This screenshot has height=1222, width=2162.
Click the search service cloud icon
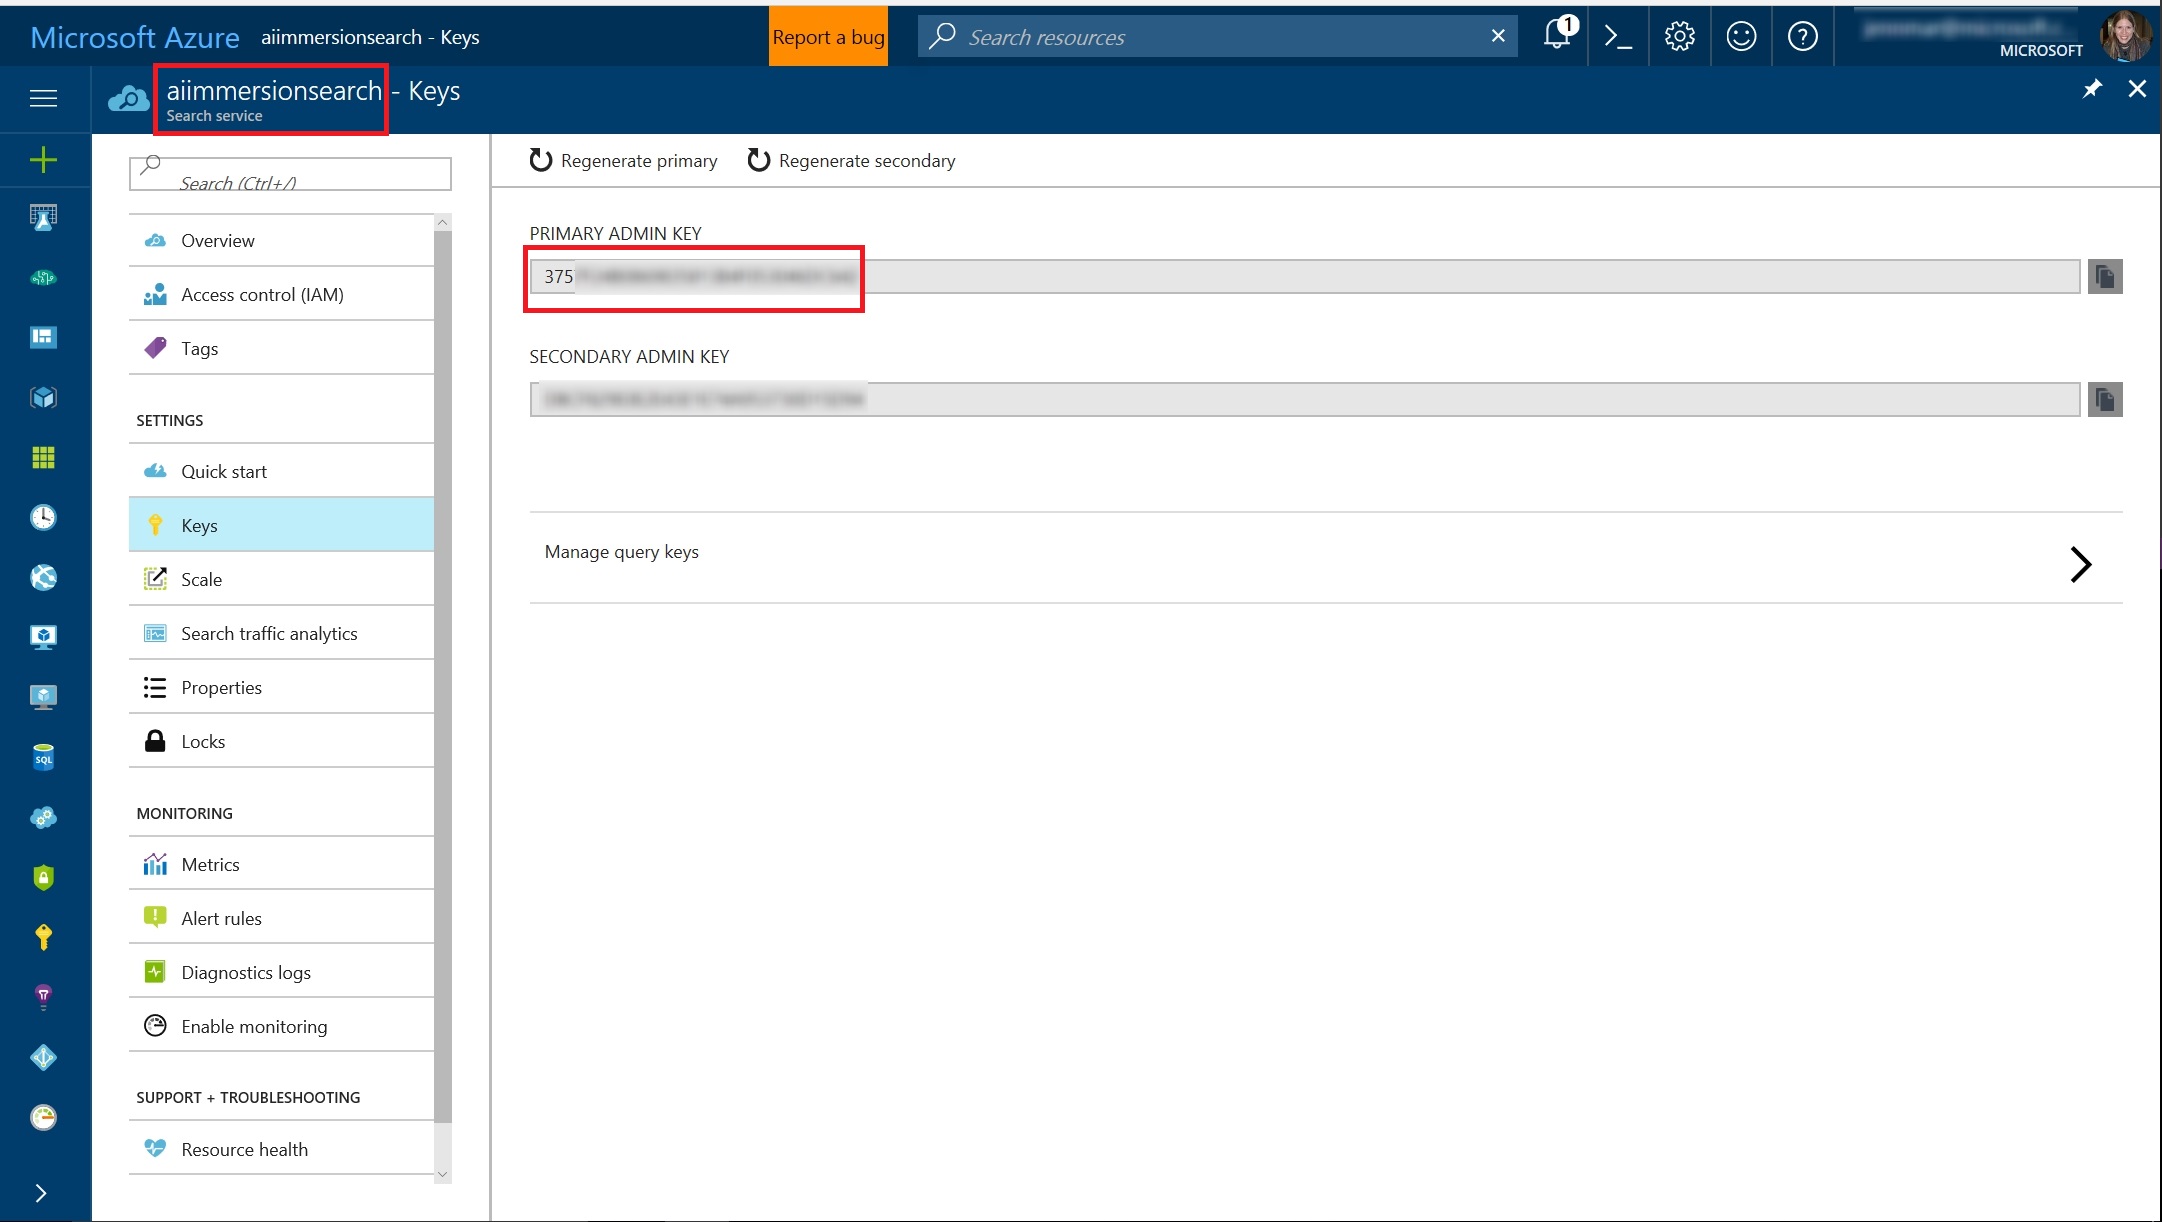pyautogui.click(x=128, y=98)
